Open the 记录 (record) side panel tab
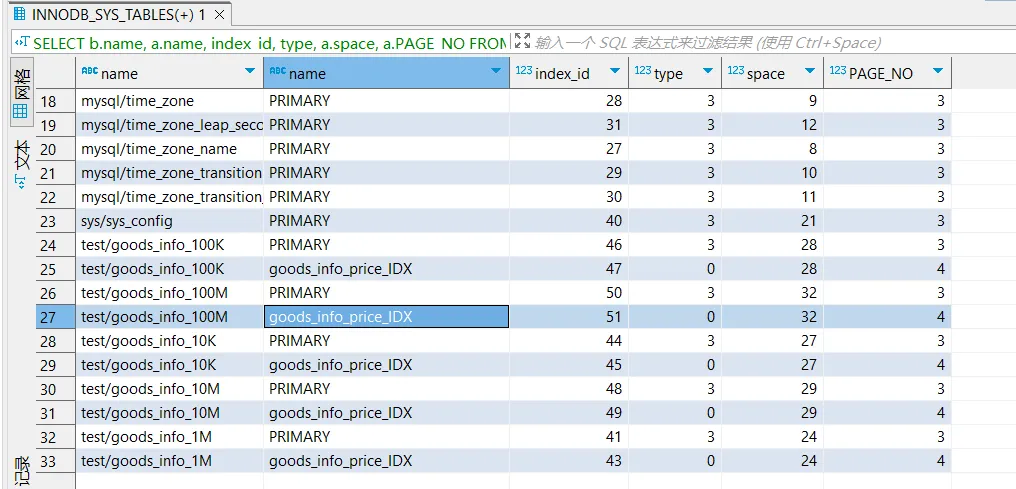This screenshot has height=489, width=1016. point(20,470)
